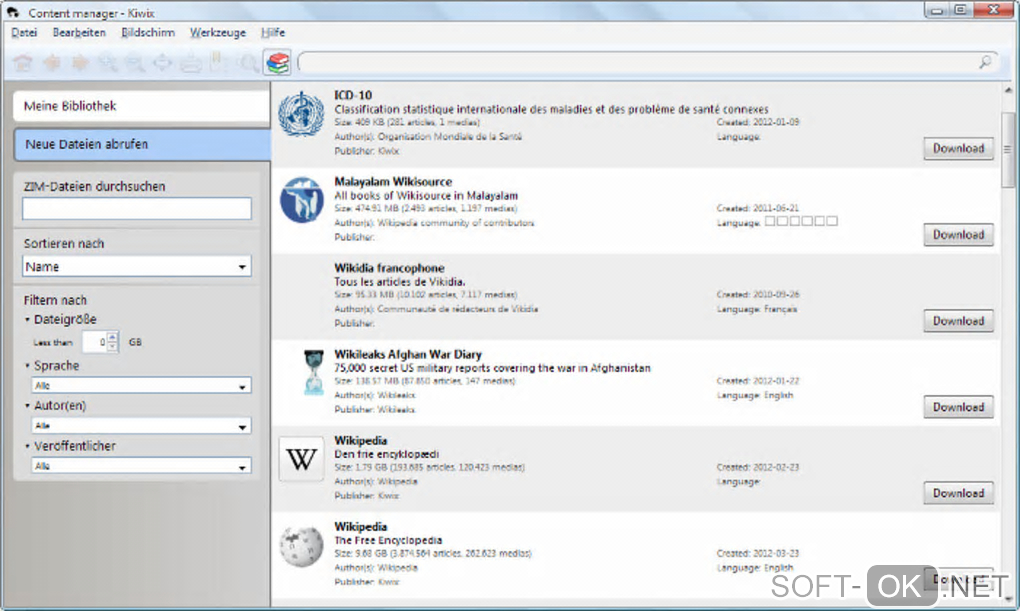Image resolution: width=1020 pixels, height=611 pixels.
Task: Open the Bildschirm menu
Action: click(148, 33)
